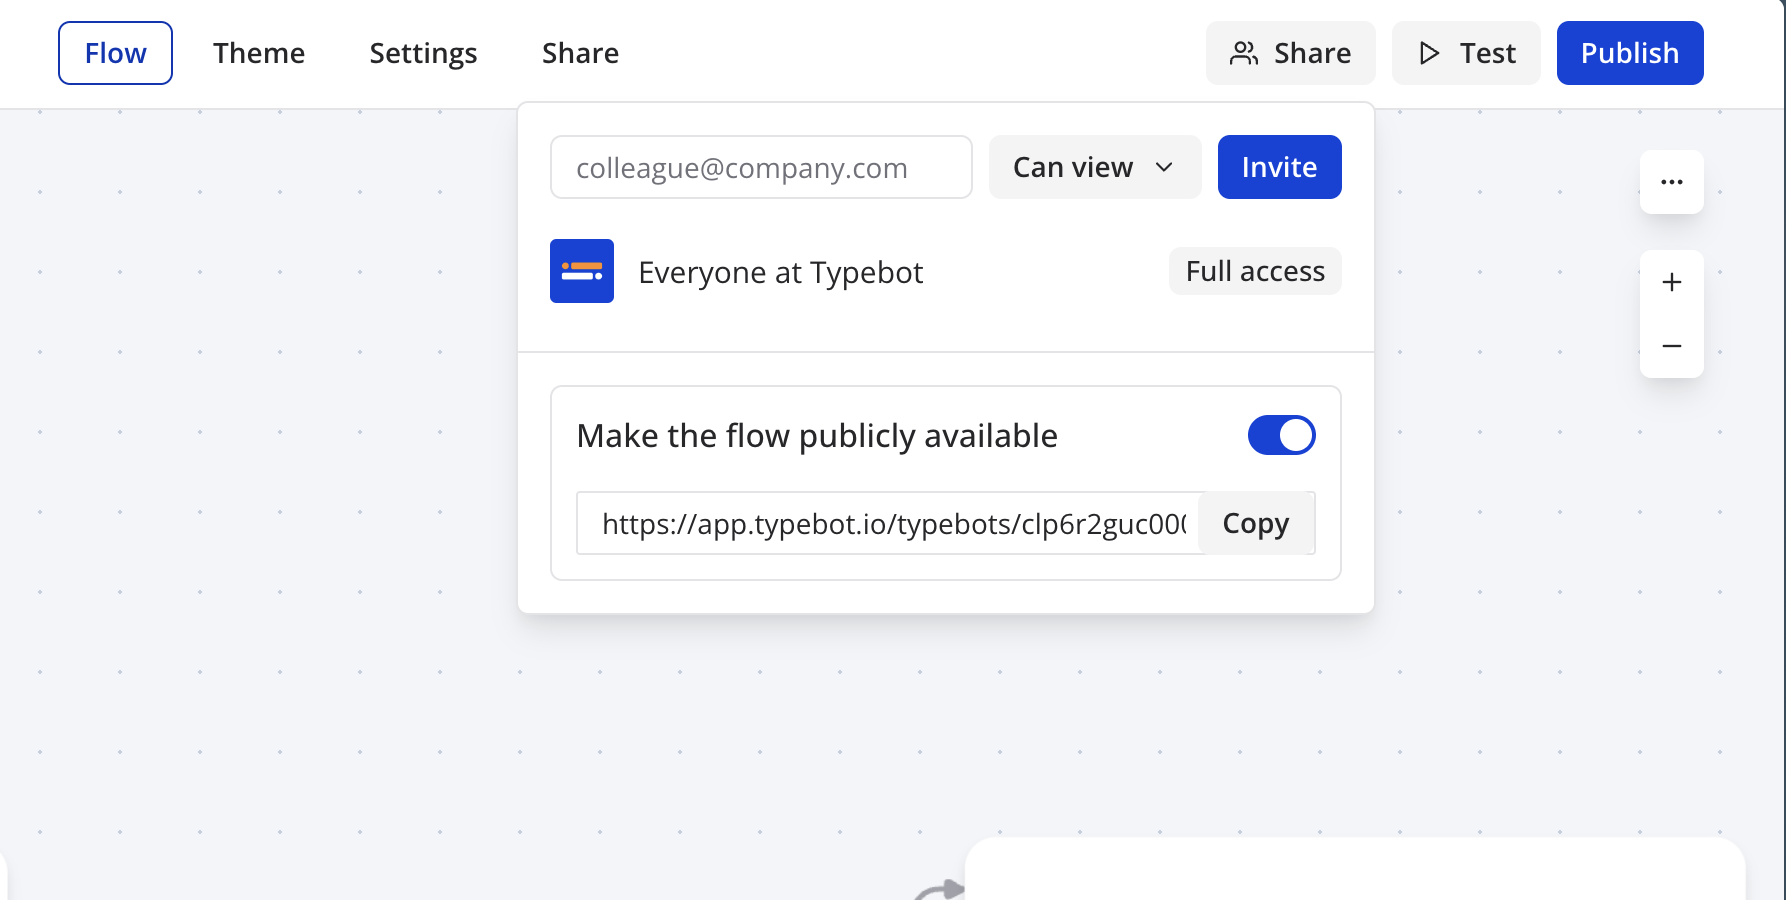Click the Typebot workspace logo icon
Image resolution: width=1786 pixels, height=900 pixels.
point(582,271)
